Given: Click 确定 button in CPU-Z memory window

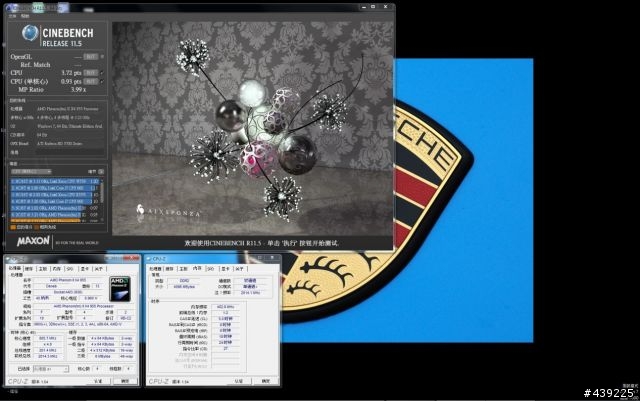Looking at the screenshot, I should click(266, 381).
